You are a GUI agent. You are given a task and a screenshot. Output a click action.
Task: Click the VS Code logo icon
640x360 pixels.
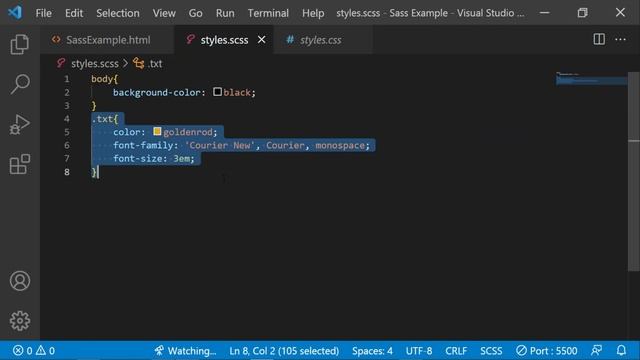pyautogui.click(x=15, y=13)
